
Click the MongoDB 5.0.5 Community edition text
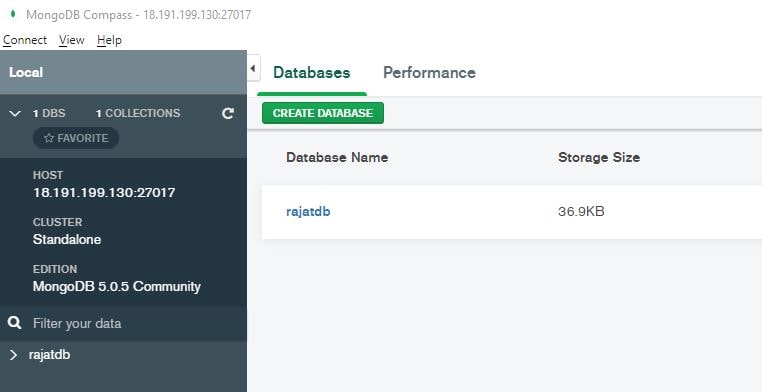pos(117,287)
